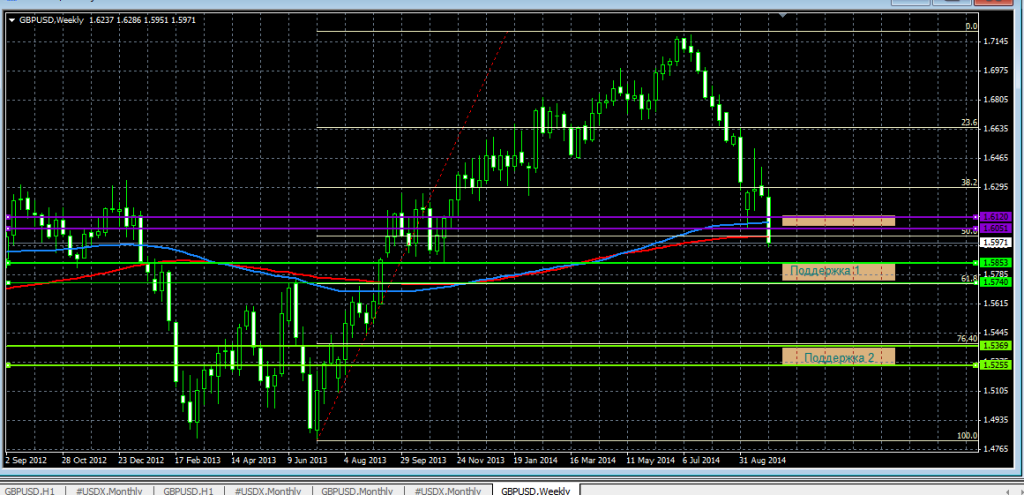Click the green 1.5740 price tag

(x=995, y=283)
